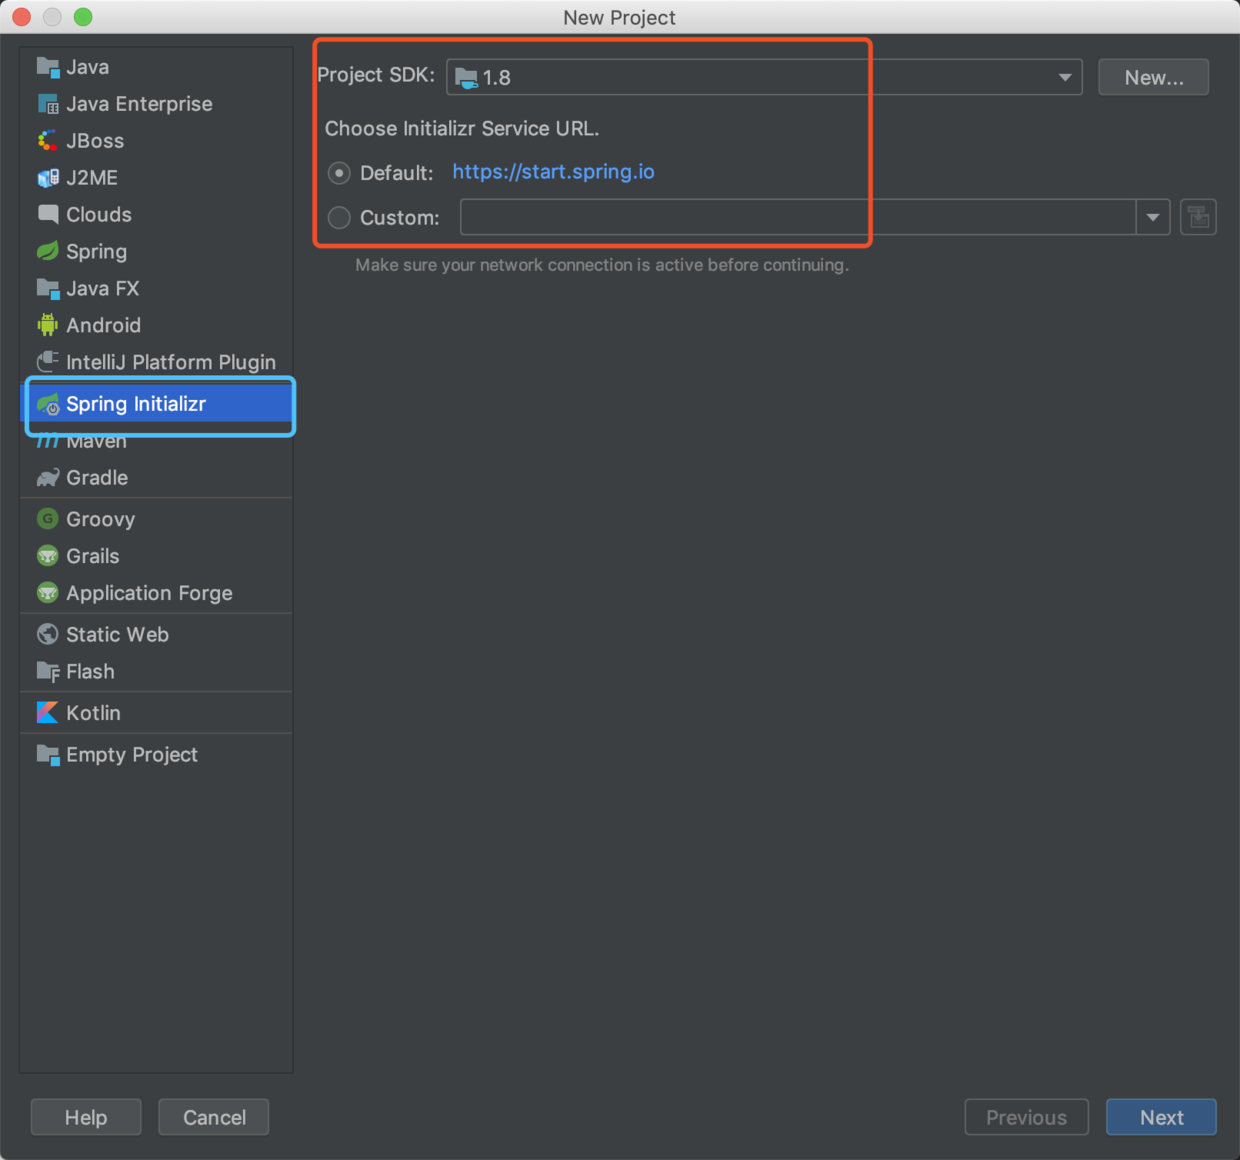
Task: Select the Flash label
Action: click(90, 672)
